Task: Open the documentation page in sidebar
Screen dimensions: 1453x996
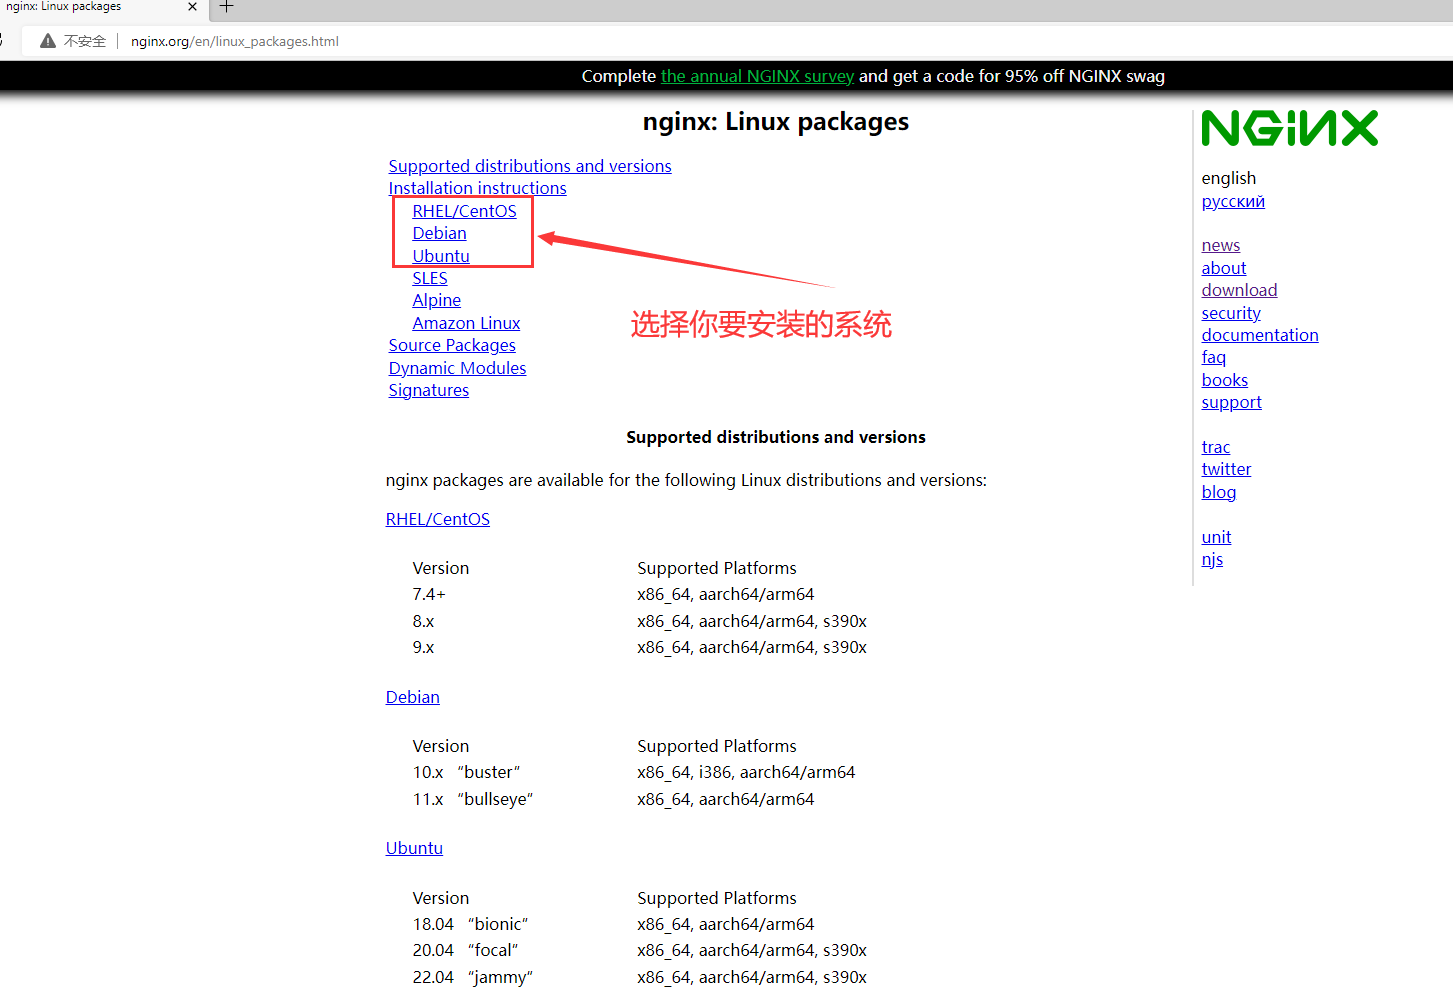Action: coord(1260,335)
